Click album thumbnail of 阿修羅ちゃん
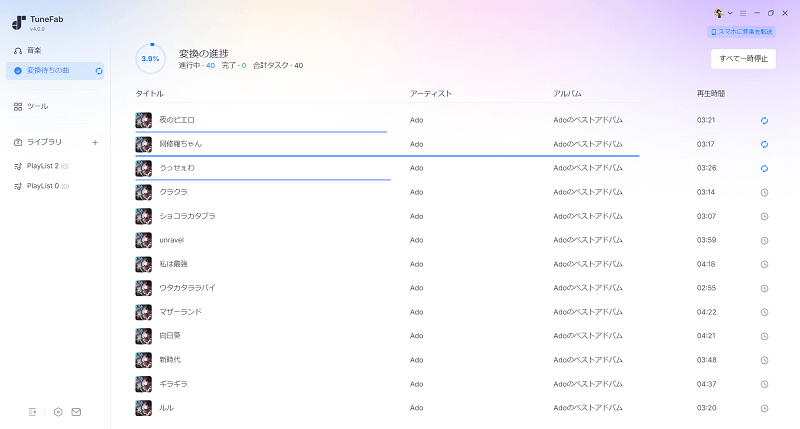Image resolution: width=800 pixels, height=429 pixels. pos(143,144)
